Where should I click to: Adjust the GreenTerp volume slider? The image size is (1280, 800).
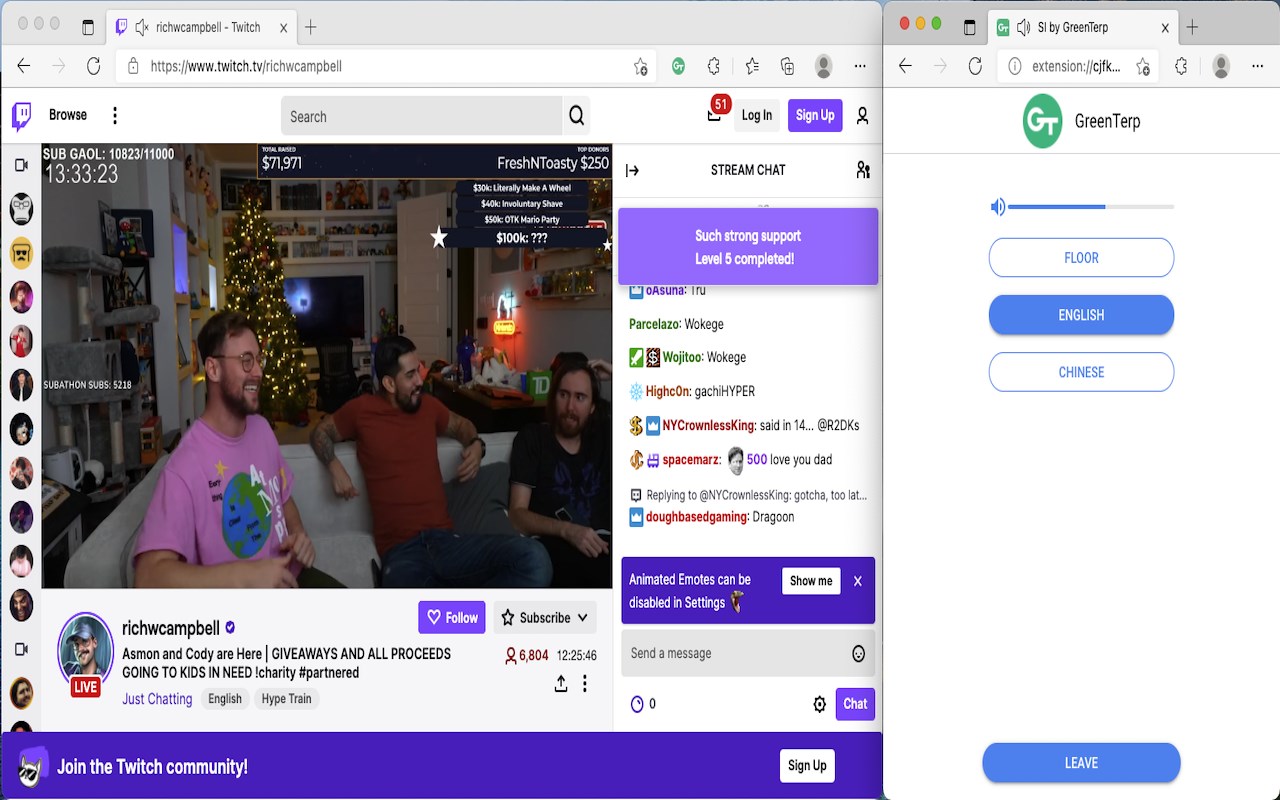(x=1091, y=207)
